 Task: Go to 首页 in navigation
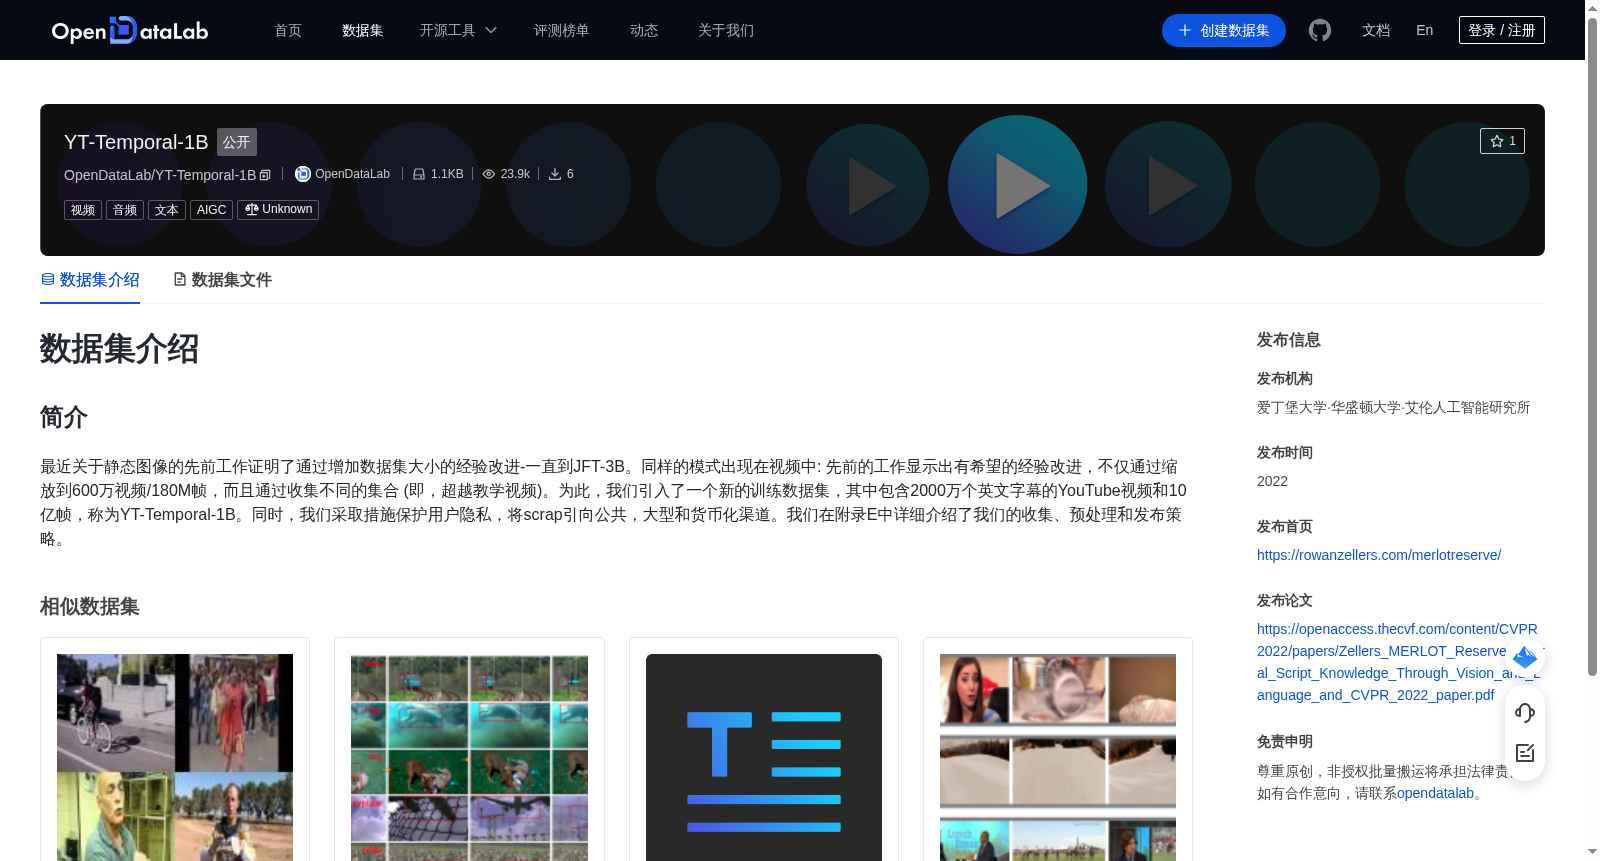click(288, 30)
